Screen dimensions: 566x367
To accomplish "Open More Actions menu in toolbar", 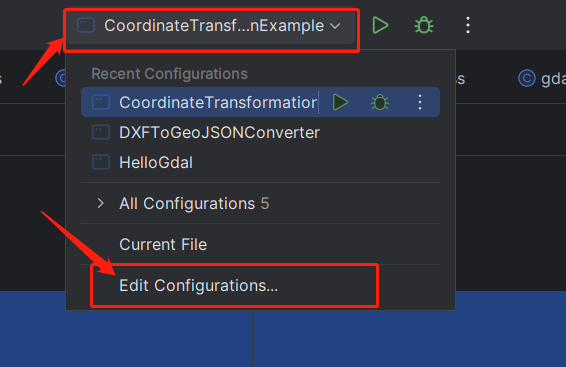I will tap(468, 26).
